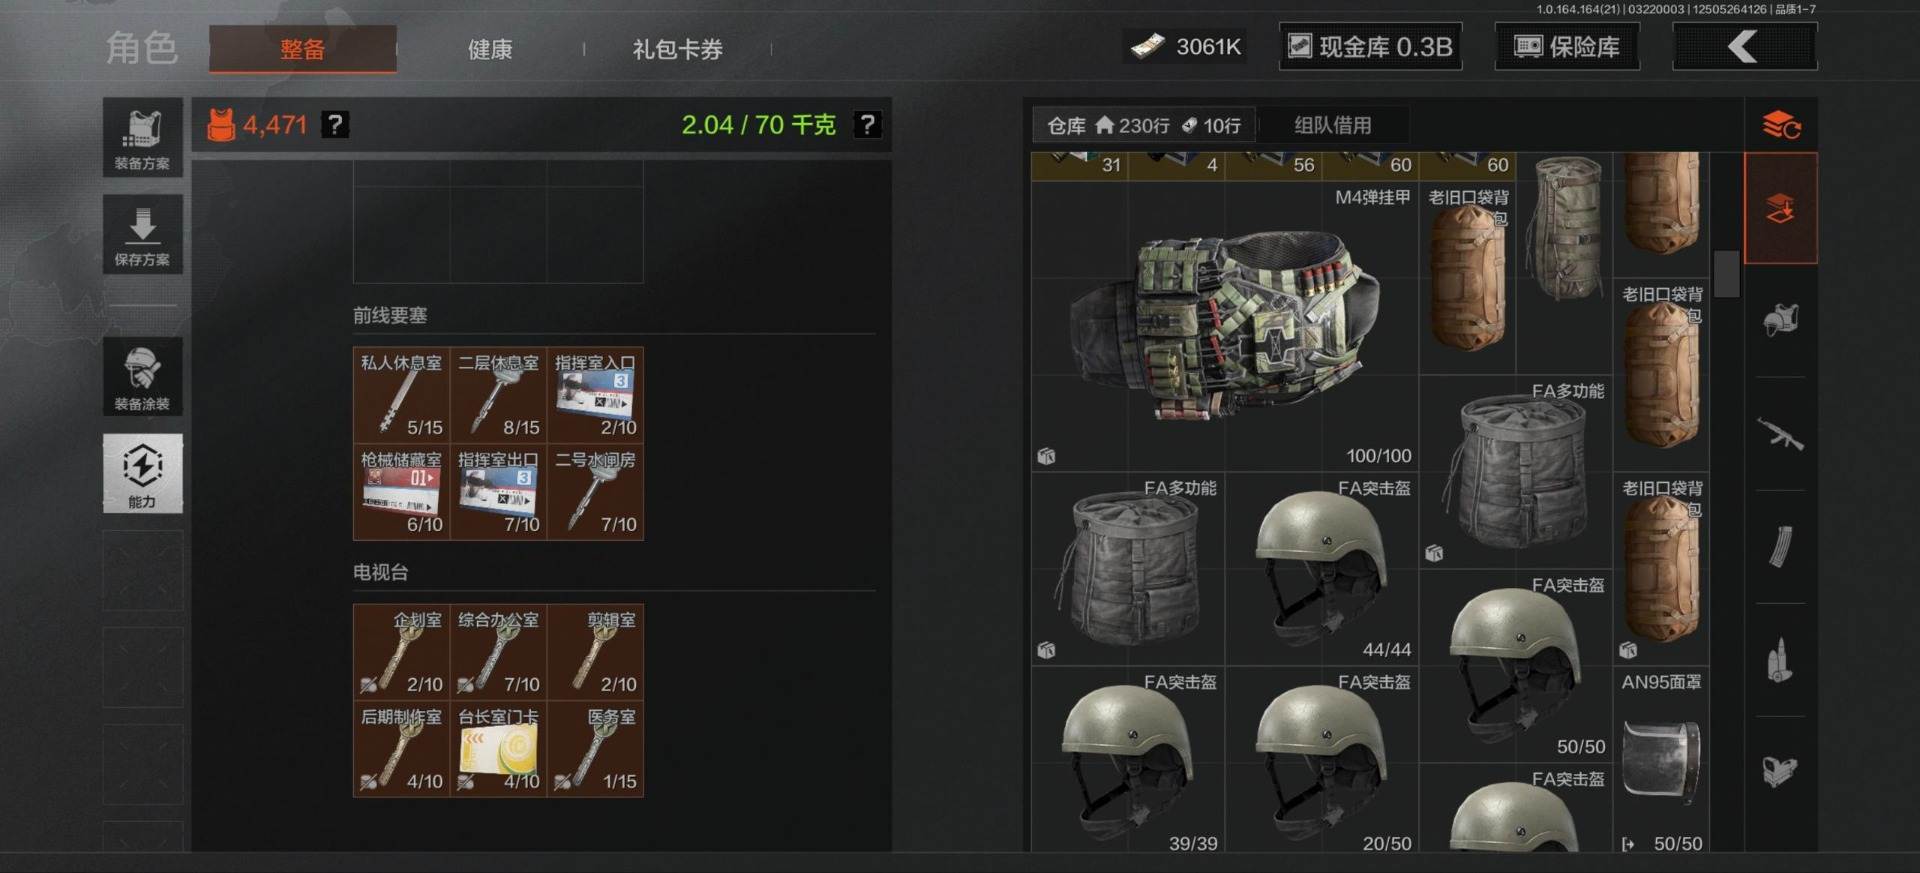Switch to the 健康 tab
This screenshot has height=873, width=1920.
(x=490, y=49)
